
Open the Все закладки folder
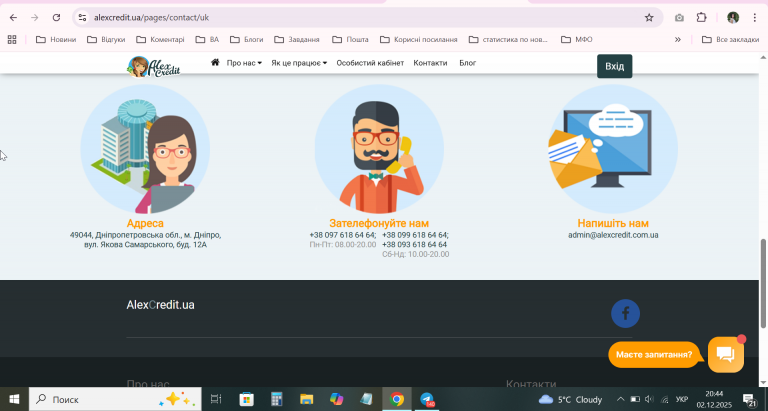point(730,40)
